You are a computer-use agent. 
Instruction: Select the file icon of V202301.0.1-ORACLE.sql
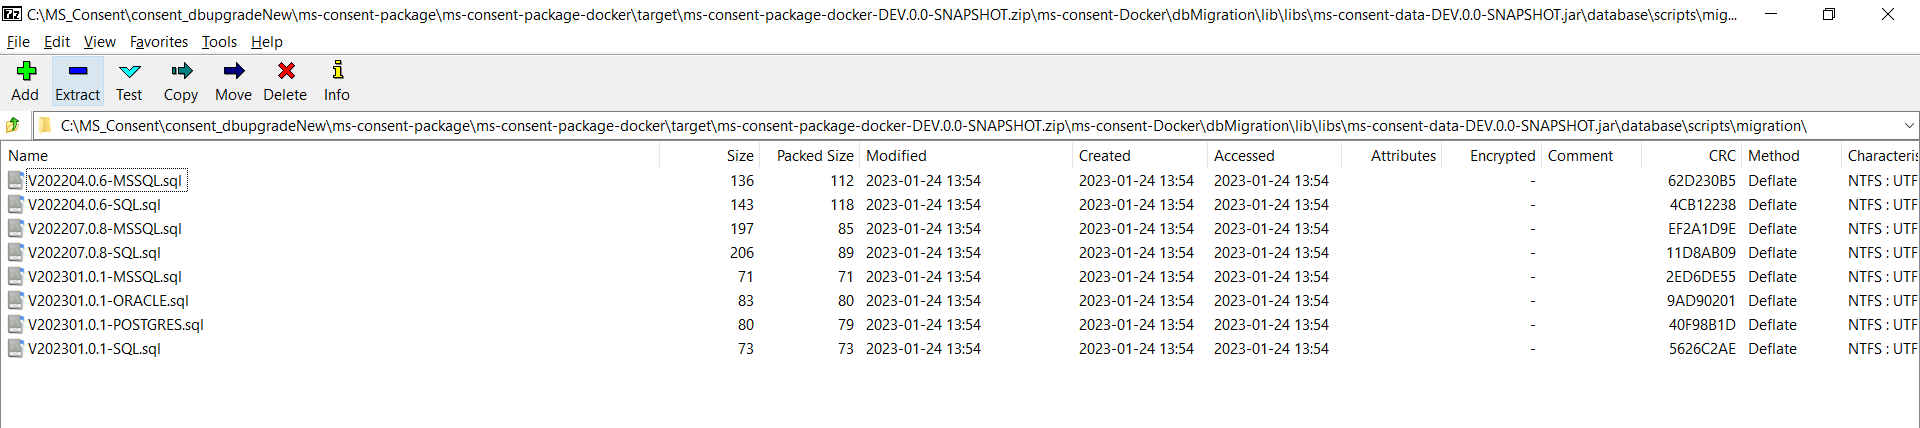(15, 300)
